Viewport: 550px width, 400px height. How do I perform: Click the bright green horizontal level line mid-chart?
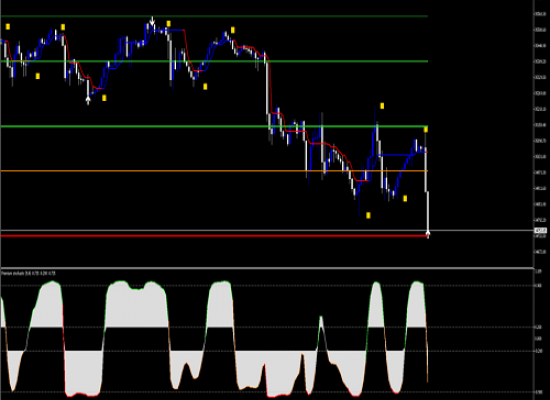pyautogui.click(x=214, y=126)
